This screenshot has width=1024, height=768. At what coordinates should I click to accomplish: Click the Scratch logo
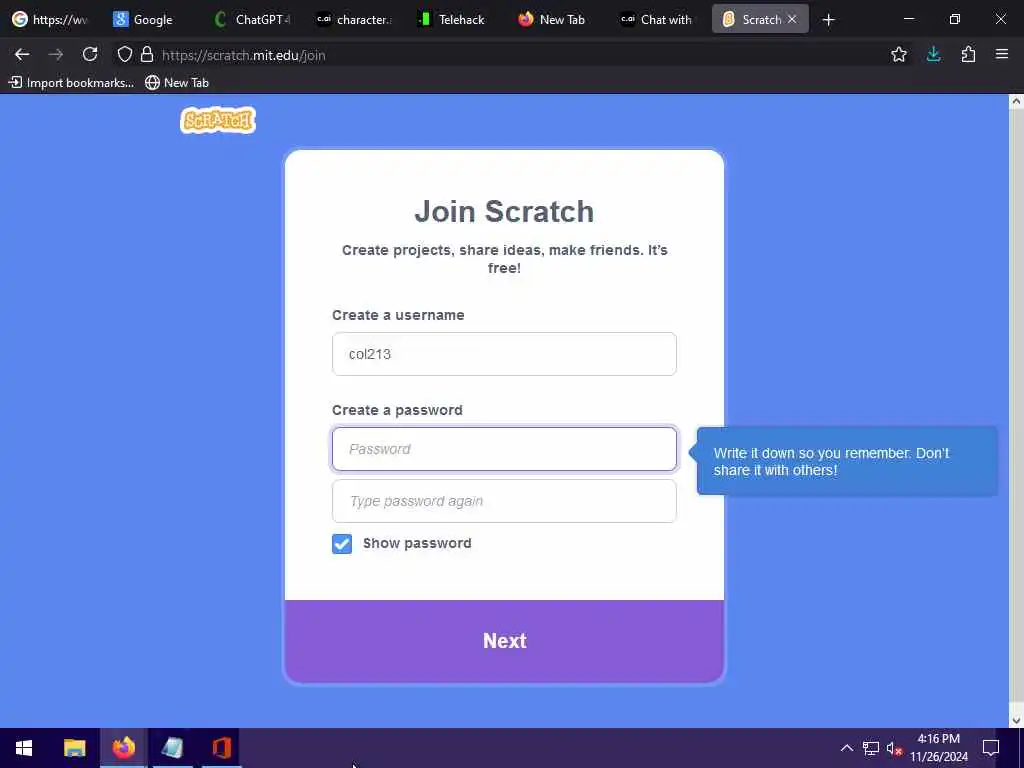(x=218, y=120)
